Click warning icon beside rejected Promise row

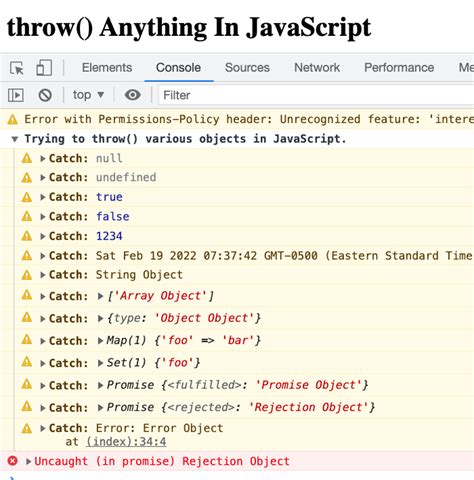tap(27, 407)
